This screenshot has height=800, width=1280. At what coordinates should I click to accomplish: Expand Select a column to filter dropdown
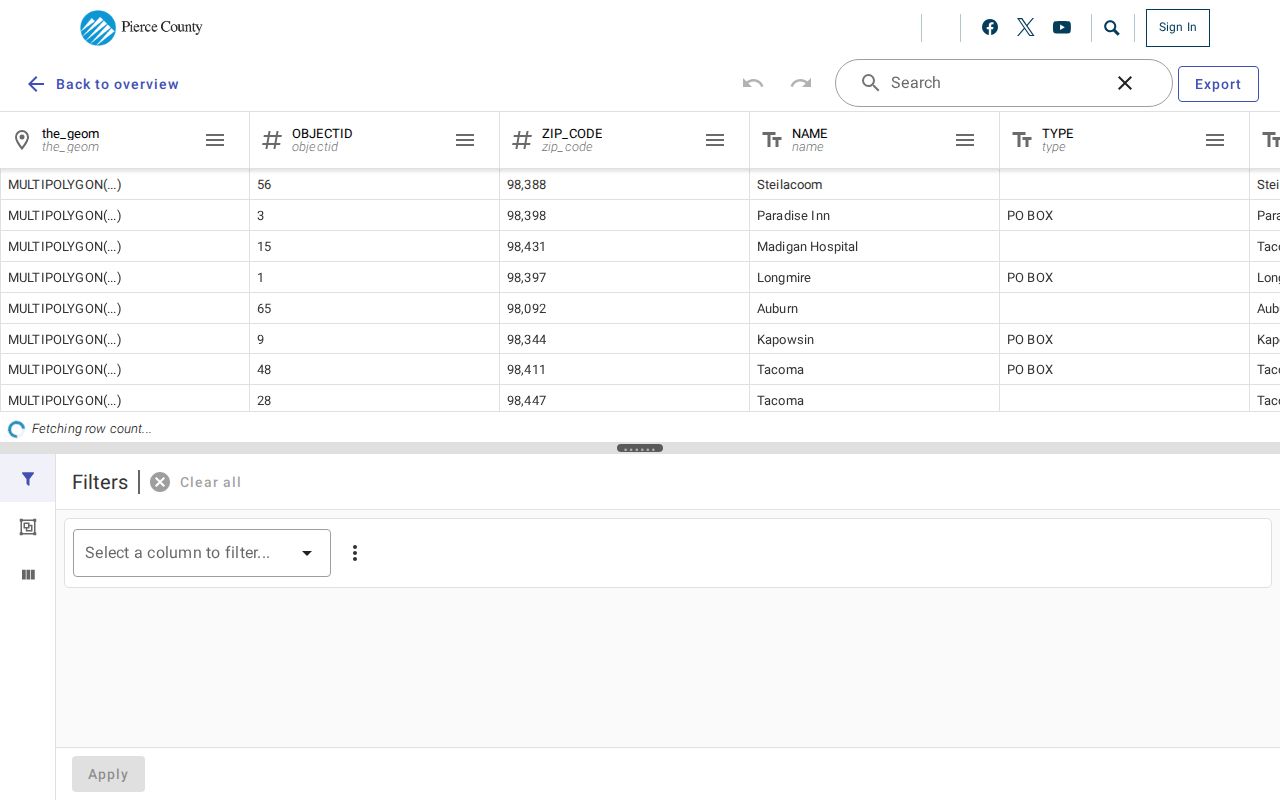pos(202,553)
